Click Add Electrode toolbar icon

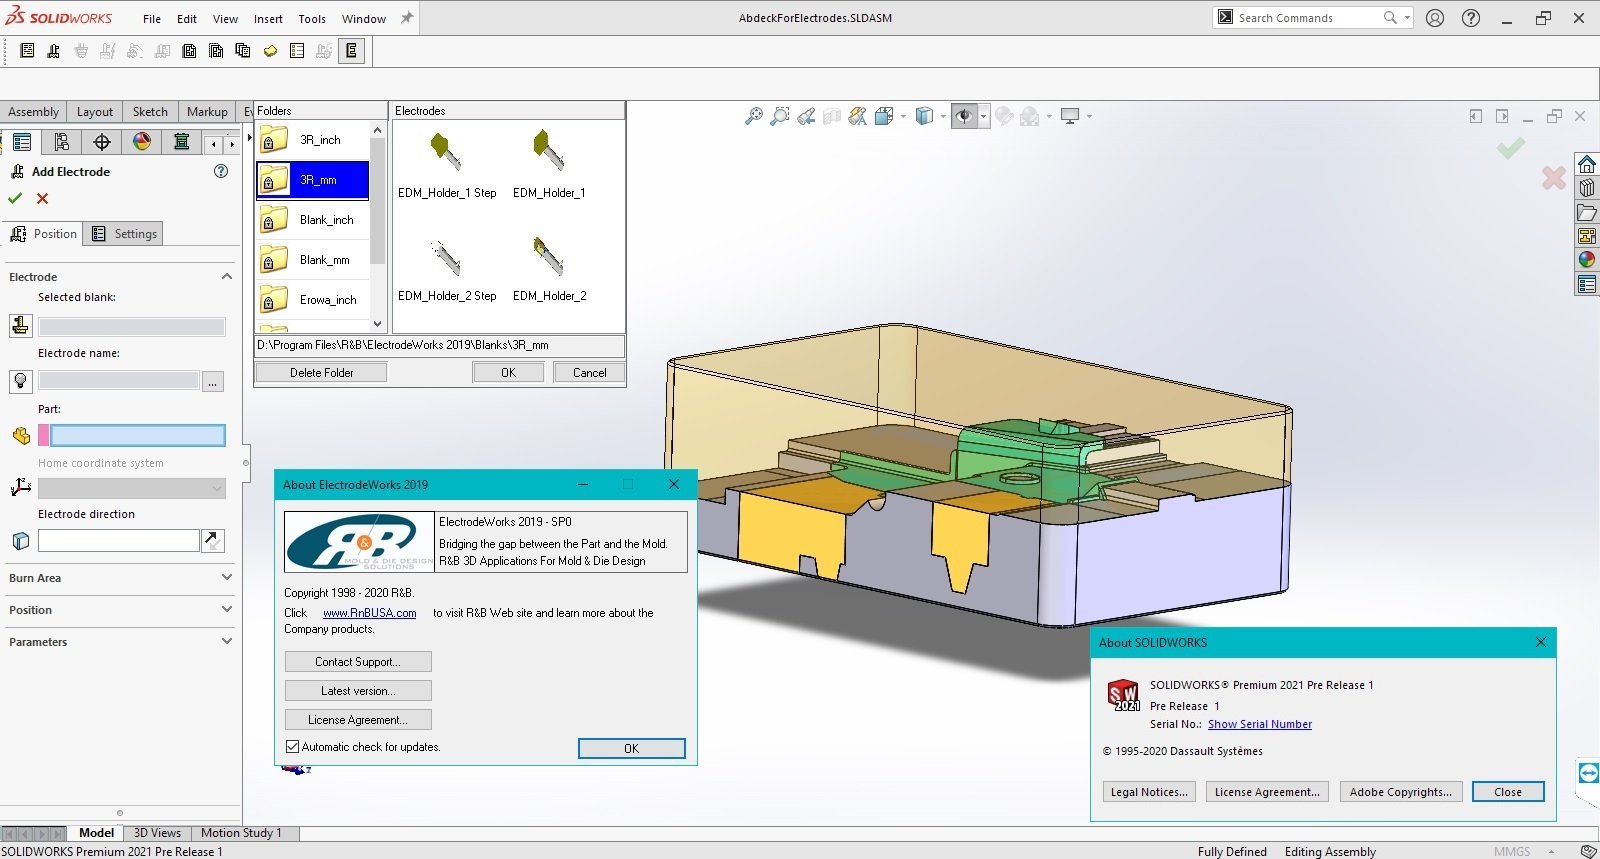54,51
